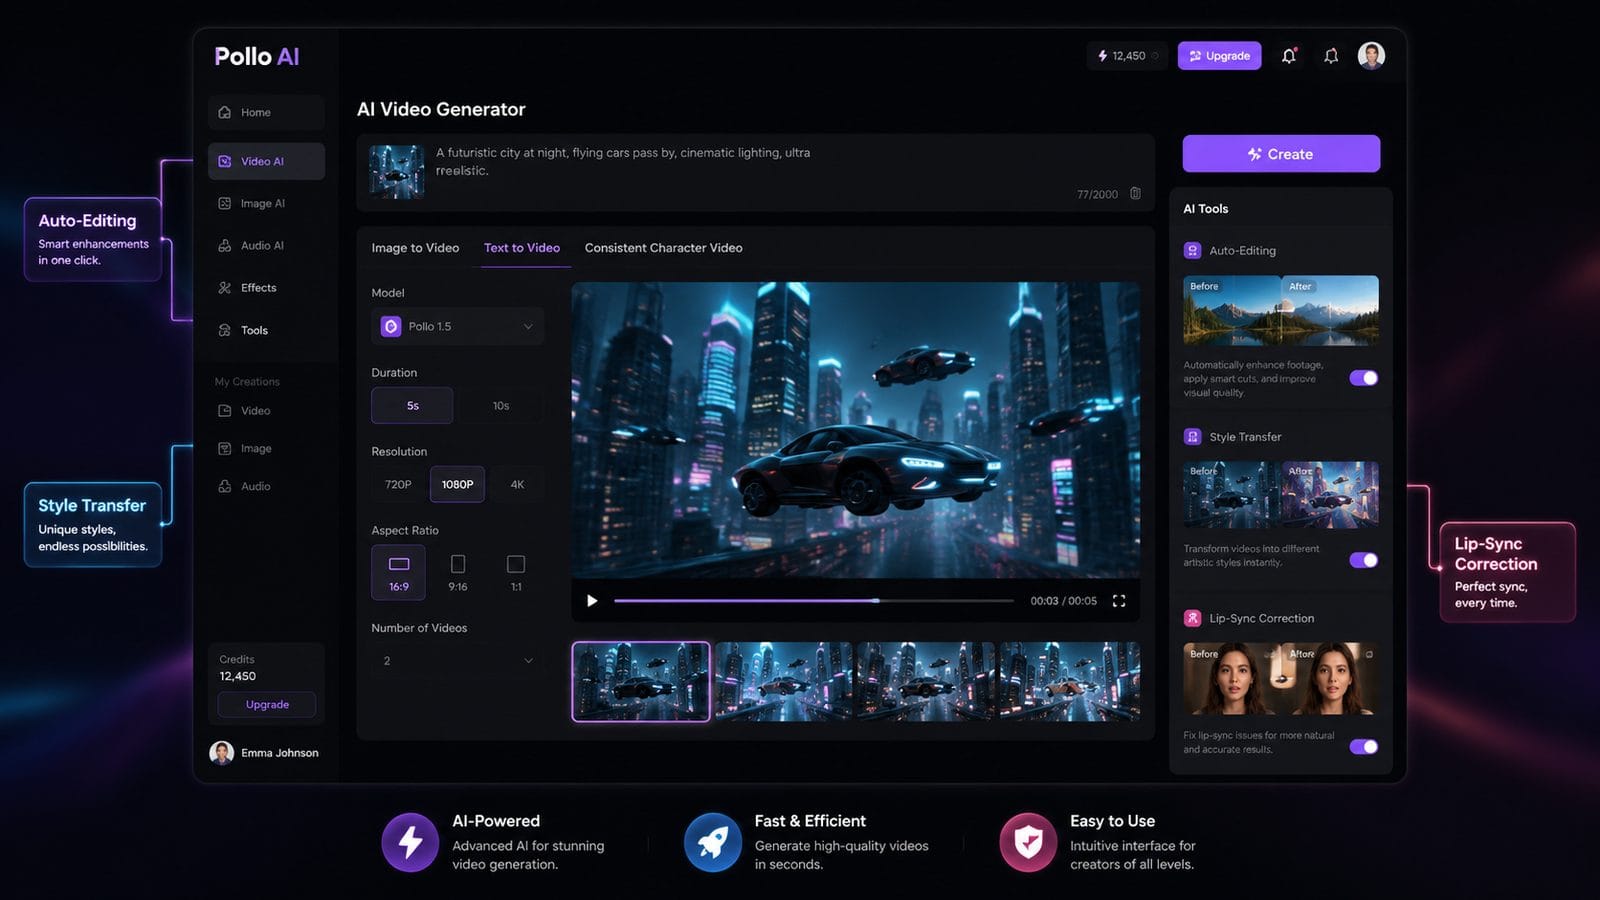
Task: Click Upgrade in the Credits box
Action: tap(267, 705)
